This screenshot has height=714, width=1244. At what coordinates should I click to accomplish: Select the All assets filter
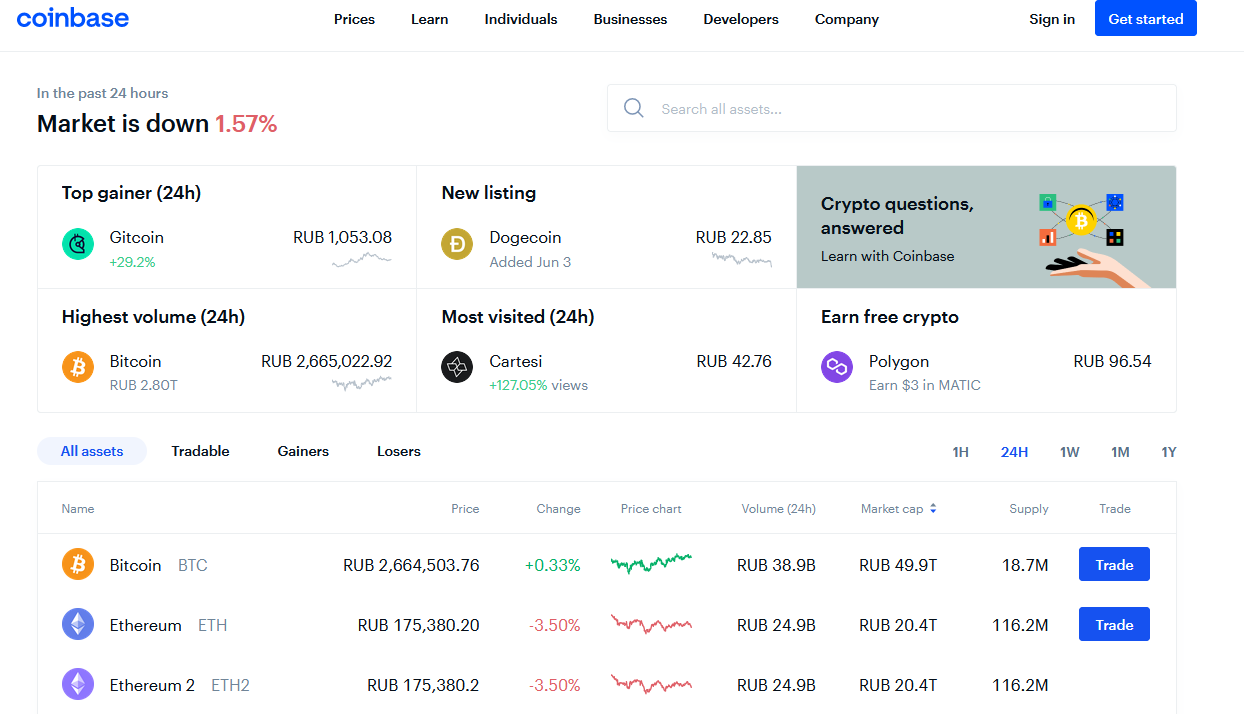[92, 451]
